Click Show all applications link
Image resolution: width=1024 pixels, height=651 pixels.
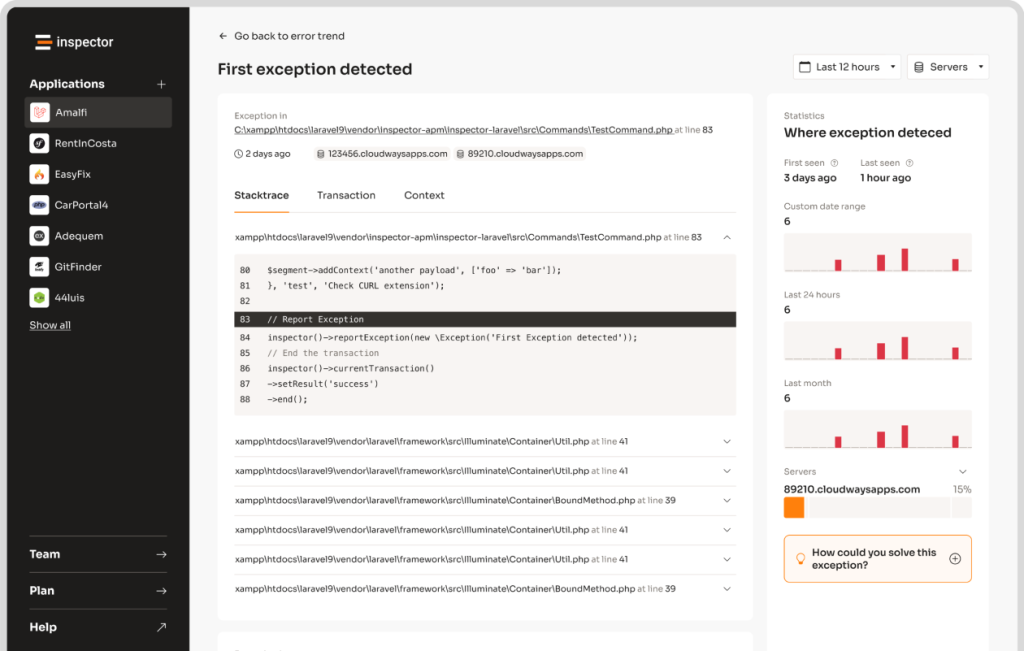50,325
